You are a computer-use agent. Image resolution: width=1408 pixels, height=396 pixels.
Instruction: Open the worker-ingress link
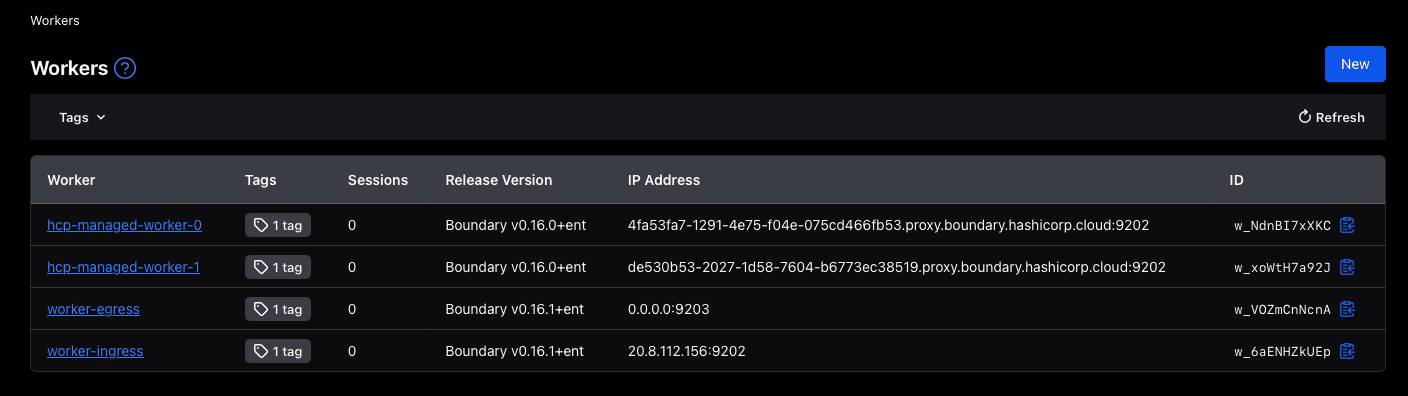click(95, 351)
